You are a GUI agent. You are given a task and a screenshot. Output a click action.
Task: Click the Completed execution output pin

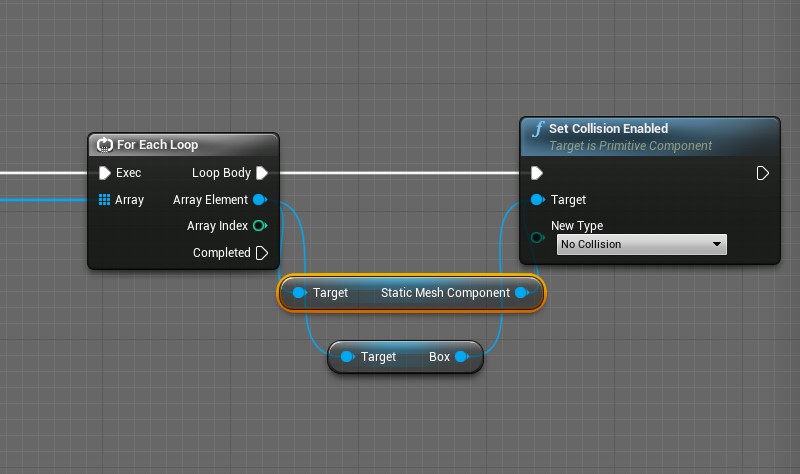point(262,253)
